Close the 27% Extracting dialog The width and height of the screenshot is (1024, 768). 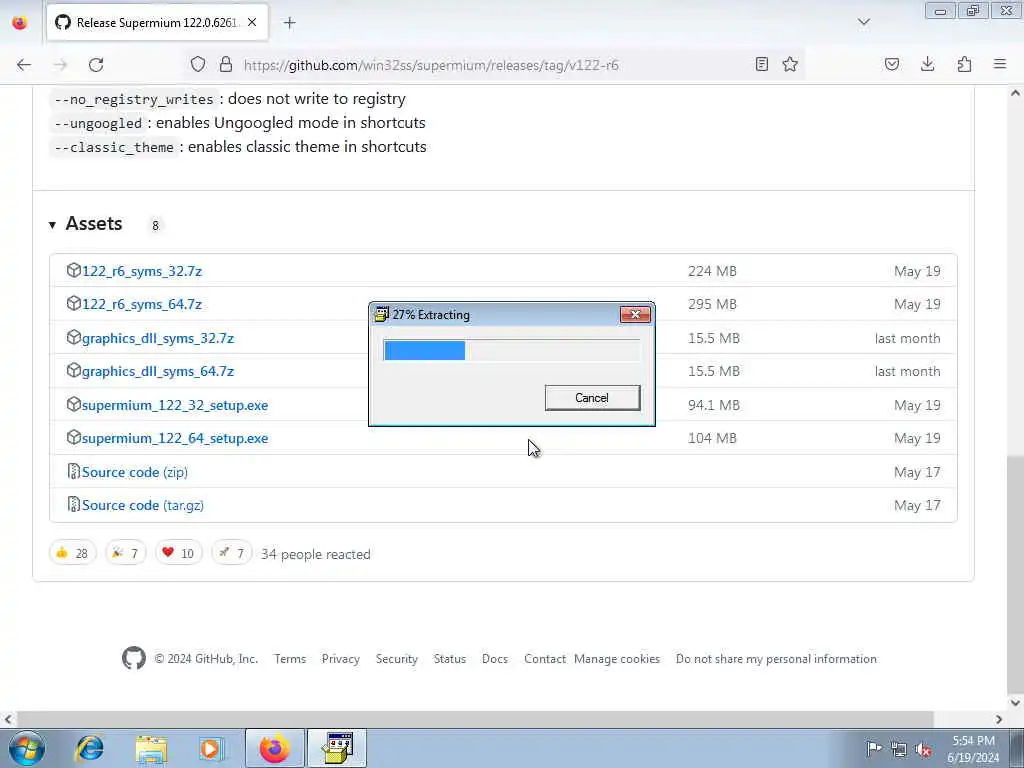[x=635, y=315]
